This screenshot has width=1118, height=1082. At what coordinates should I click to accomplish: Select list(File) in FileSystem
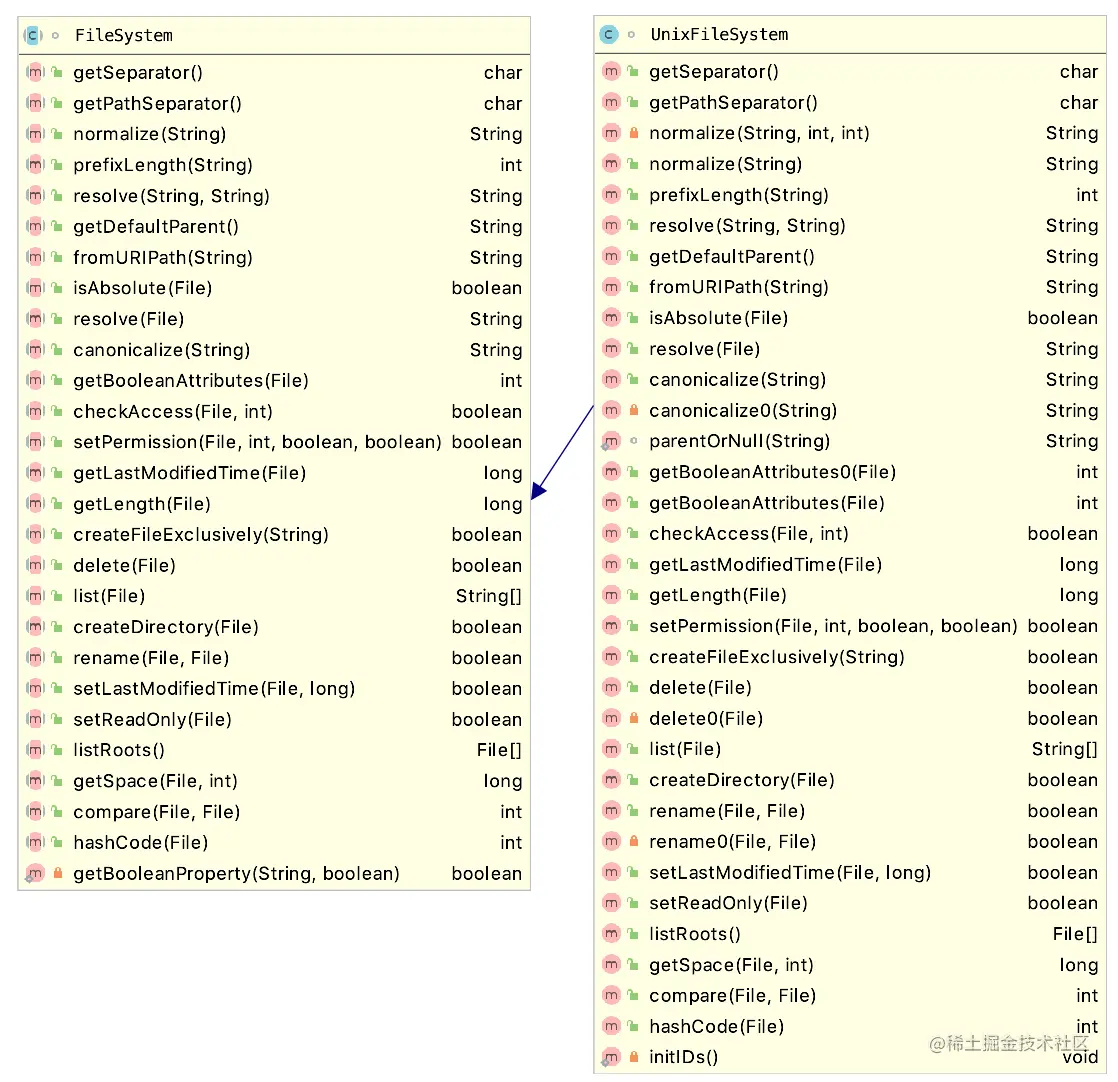[109, 596]
